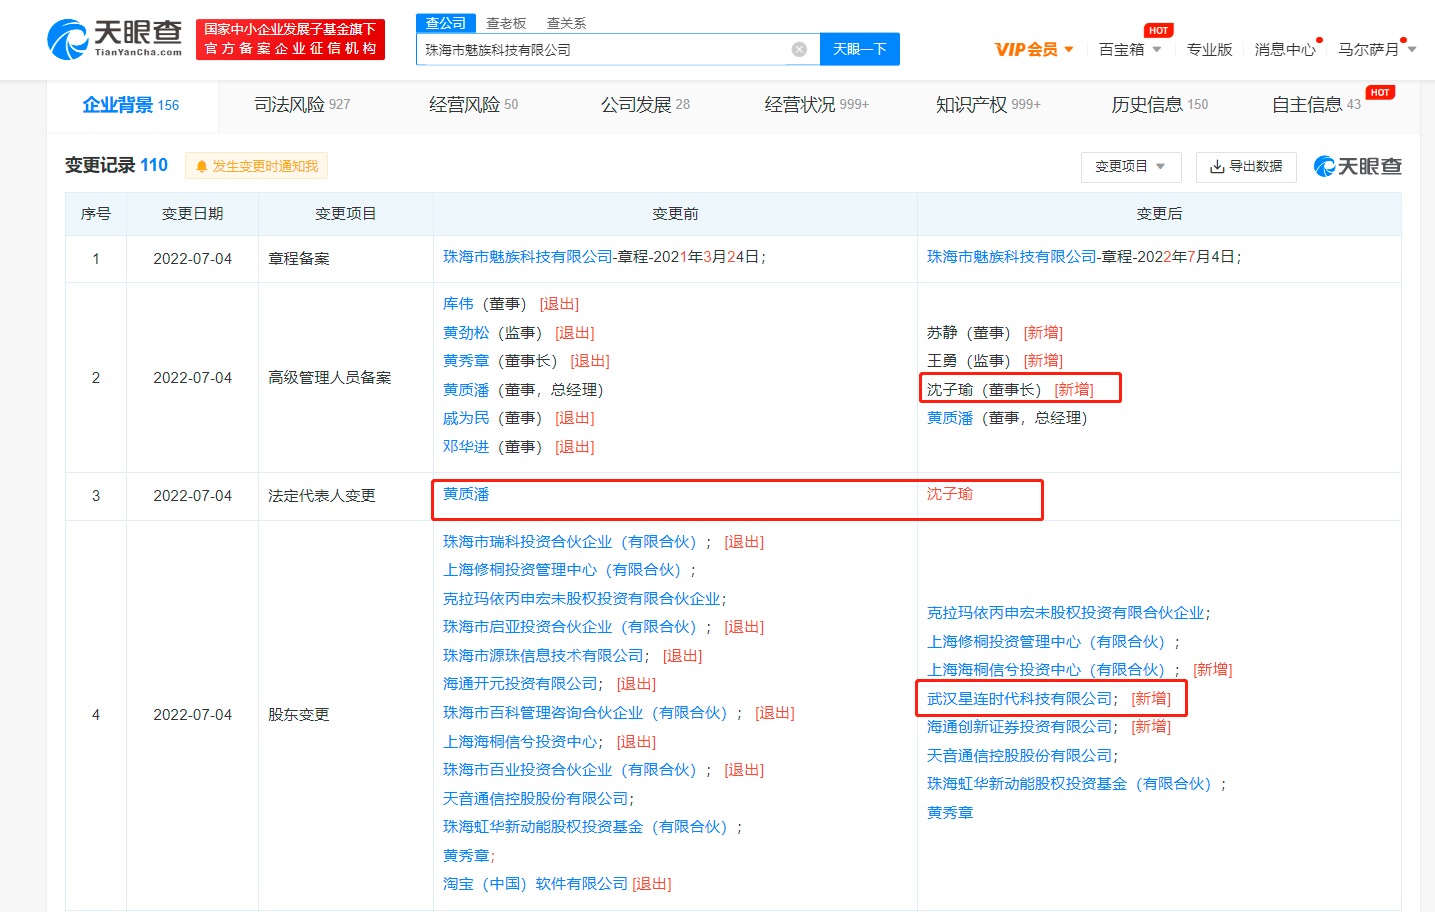Click the download icon on 导出数据
Viewport: 1435px width, 912px height.
tap(1217, 167)
